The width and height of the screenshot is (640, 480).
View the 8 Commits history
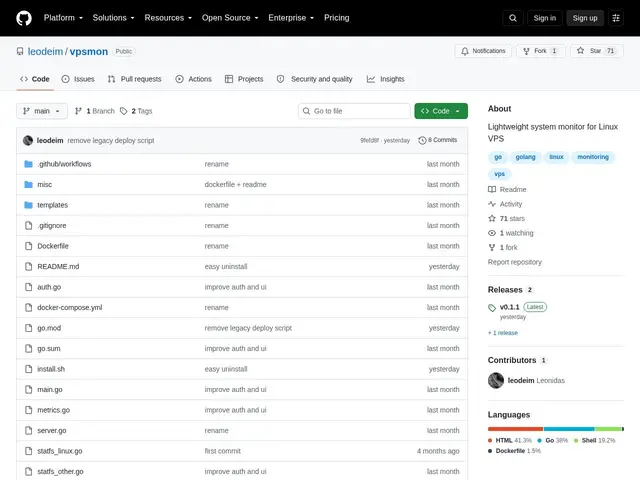[438, 140]
